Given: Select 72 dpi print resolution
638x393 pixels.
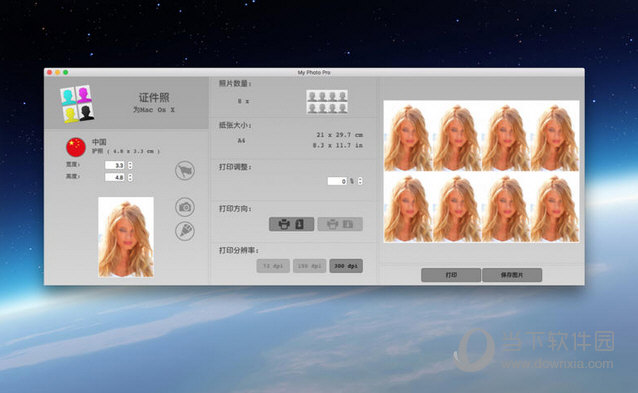Looking at the screenshot, I should pyautogui.click(x=273, y=266).
